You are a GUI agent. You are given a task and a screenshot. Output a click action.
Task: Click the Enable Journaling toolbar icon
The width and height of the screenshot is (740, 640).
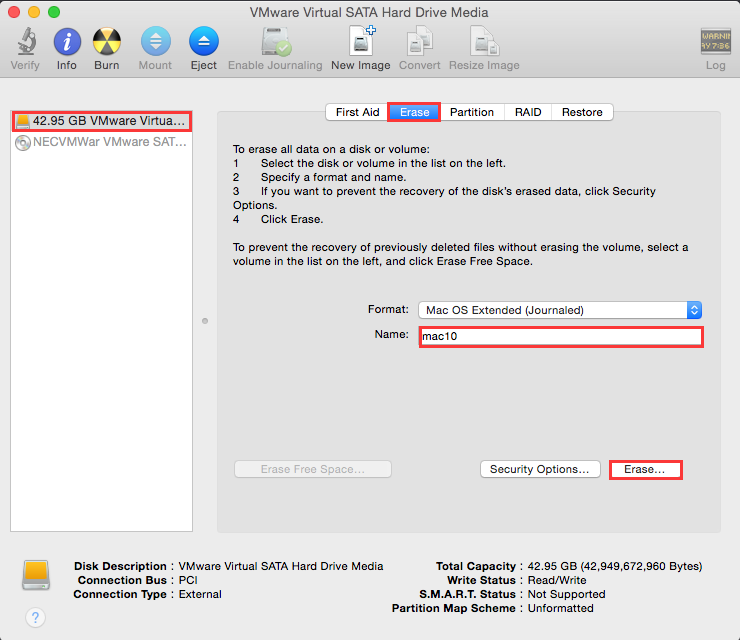click(276, 42)
